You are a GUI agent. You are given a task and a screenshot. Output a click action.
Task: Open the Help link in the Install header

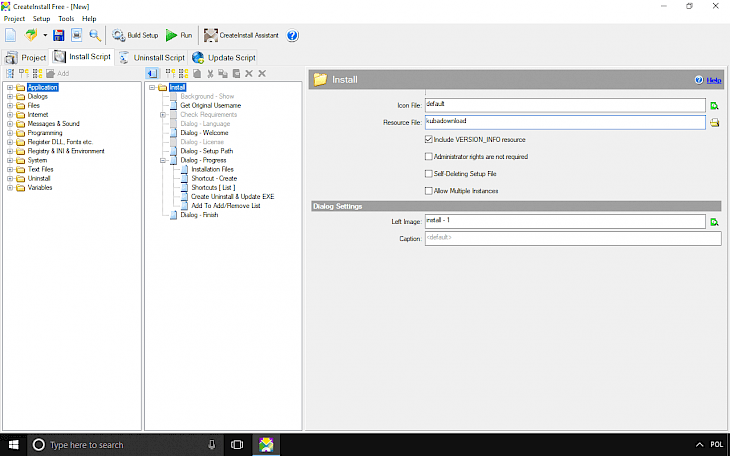714,80
